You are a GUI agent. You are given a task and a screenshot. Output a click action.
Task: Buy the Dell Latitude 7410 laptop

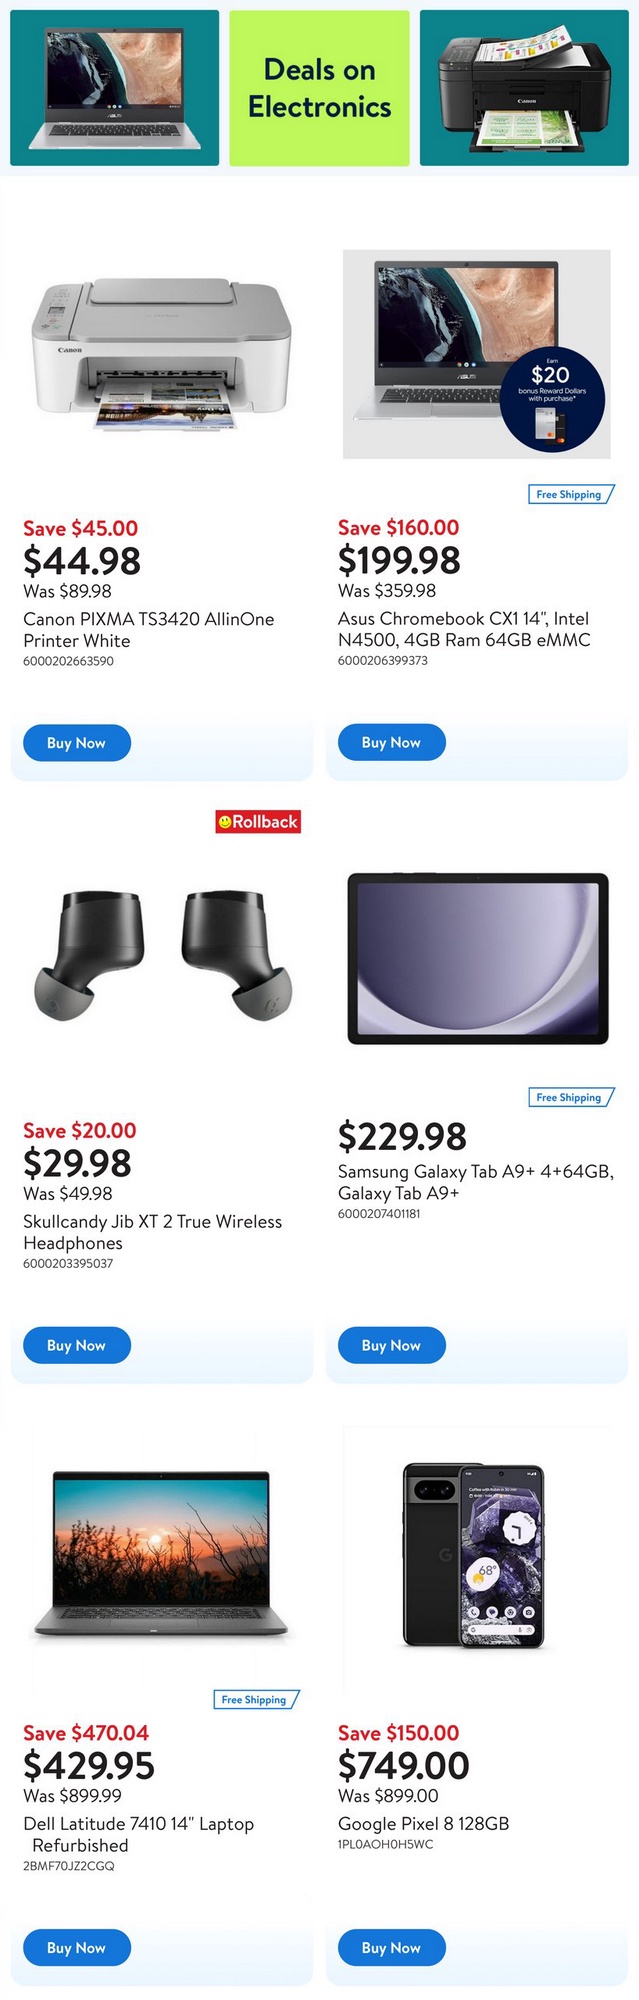click(x=77, y=1947)
